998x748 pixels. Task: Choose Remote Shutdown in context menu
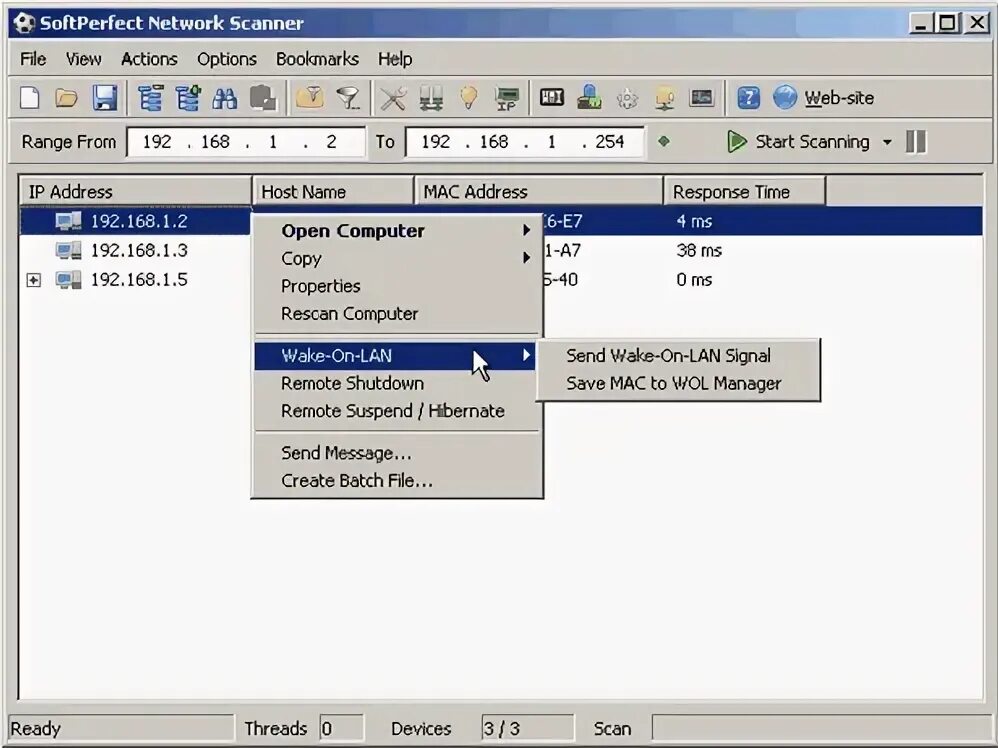click(x=397, y=383)
